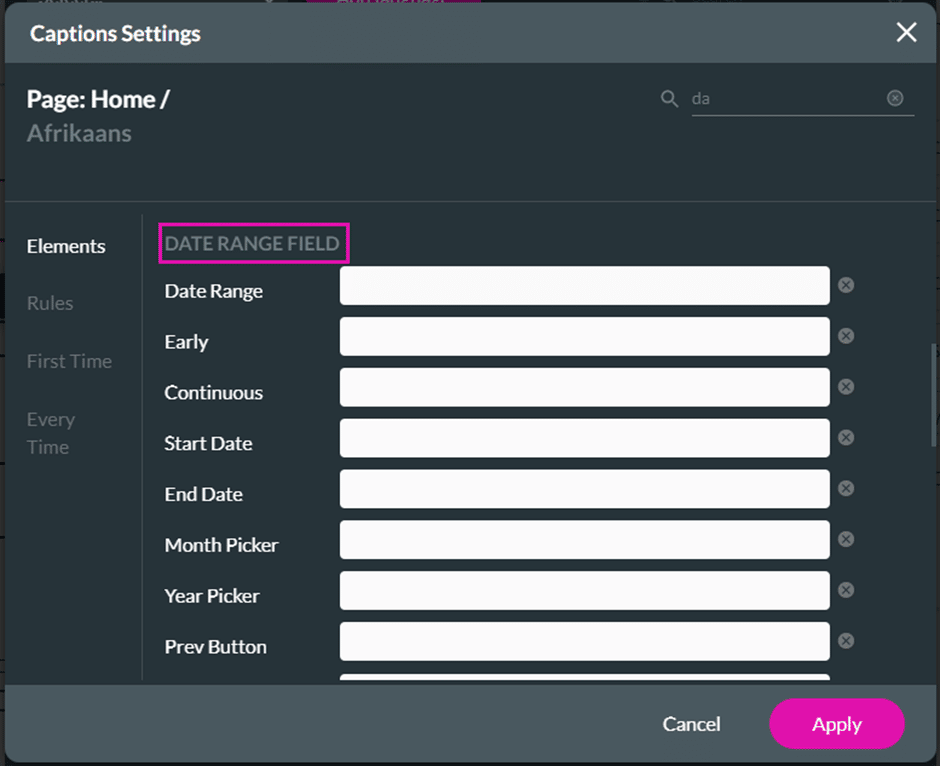Click the search box containing 'da'

pos(785,99)
